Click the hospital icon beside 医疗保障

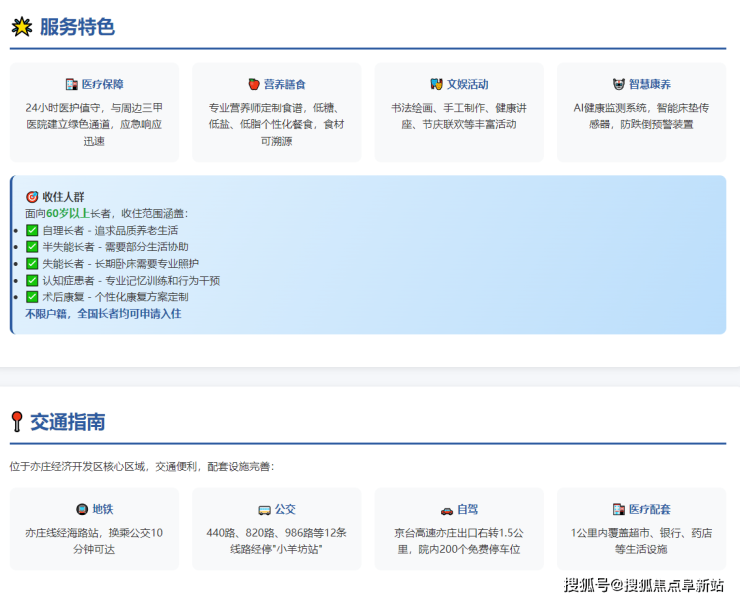pyautogui.click(x=71, y=85)
